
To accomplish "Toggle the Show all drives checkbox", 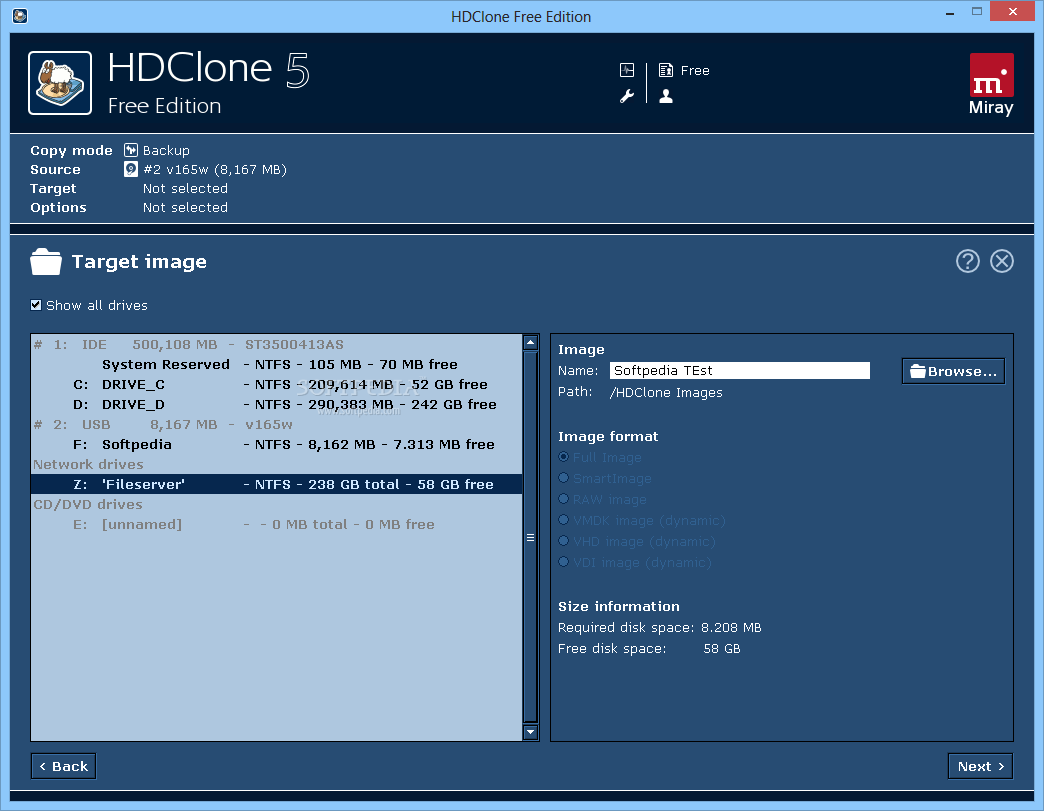I will (x=36, y=305).
